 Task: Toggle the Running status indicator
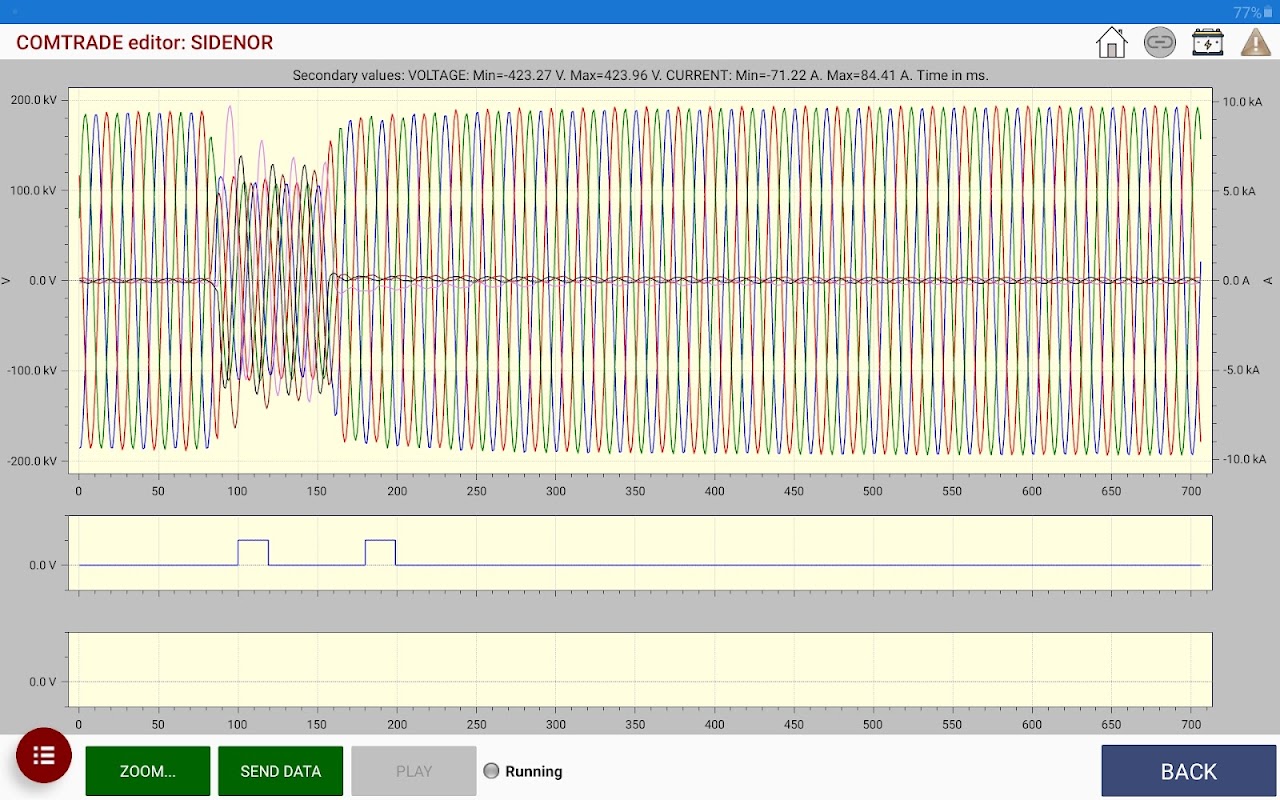491,771
